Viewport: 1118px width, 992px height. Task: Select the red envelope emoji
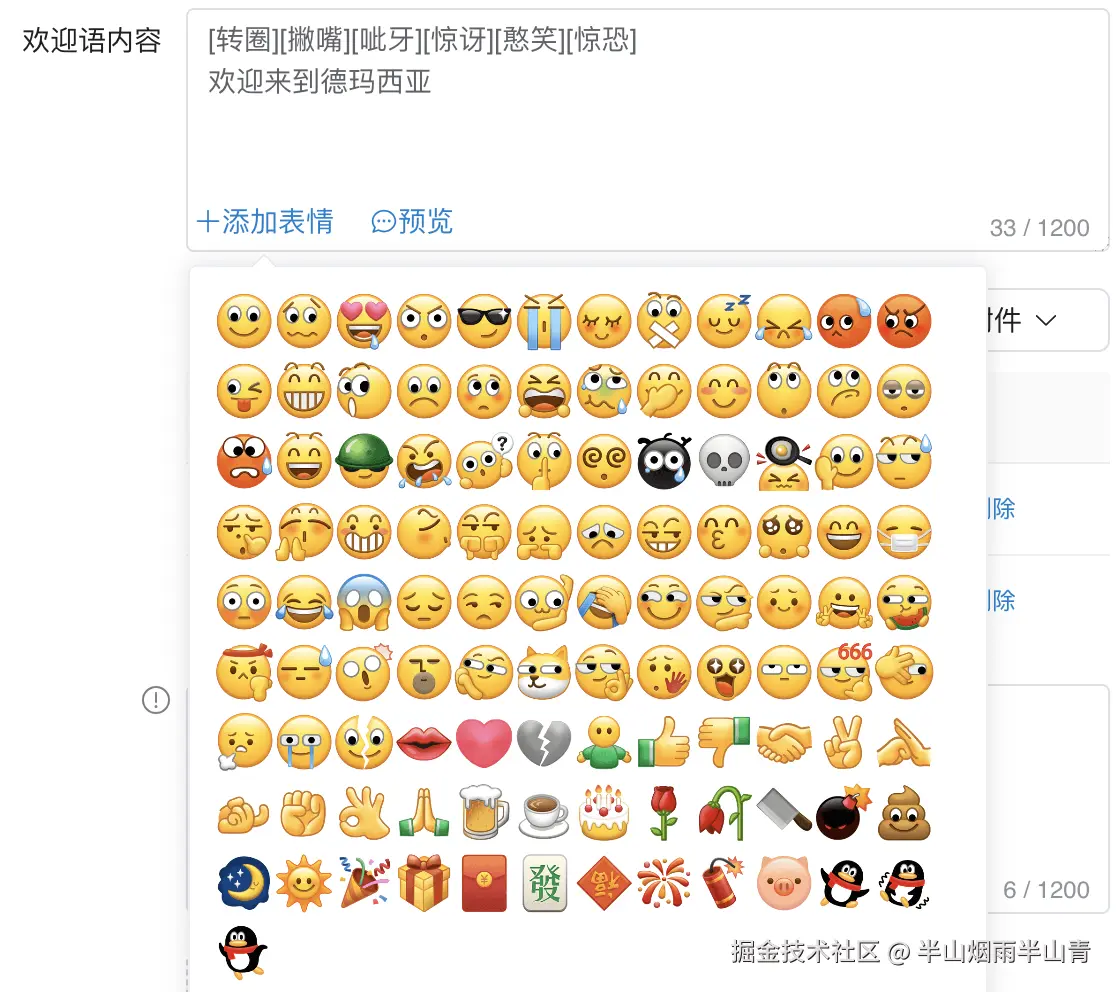coord(484,883)
